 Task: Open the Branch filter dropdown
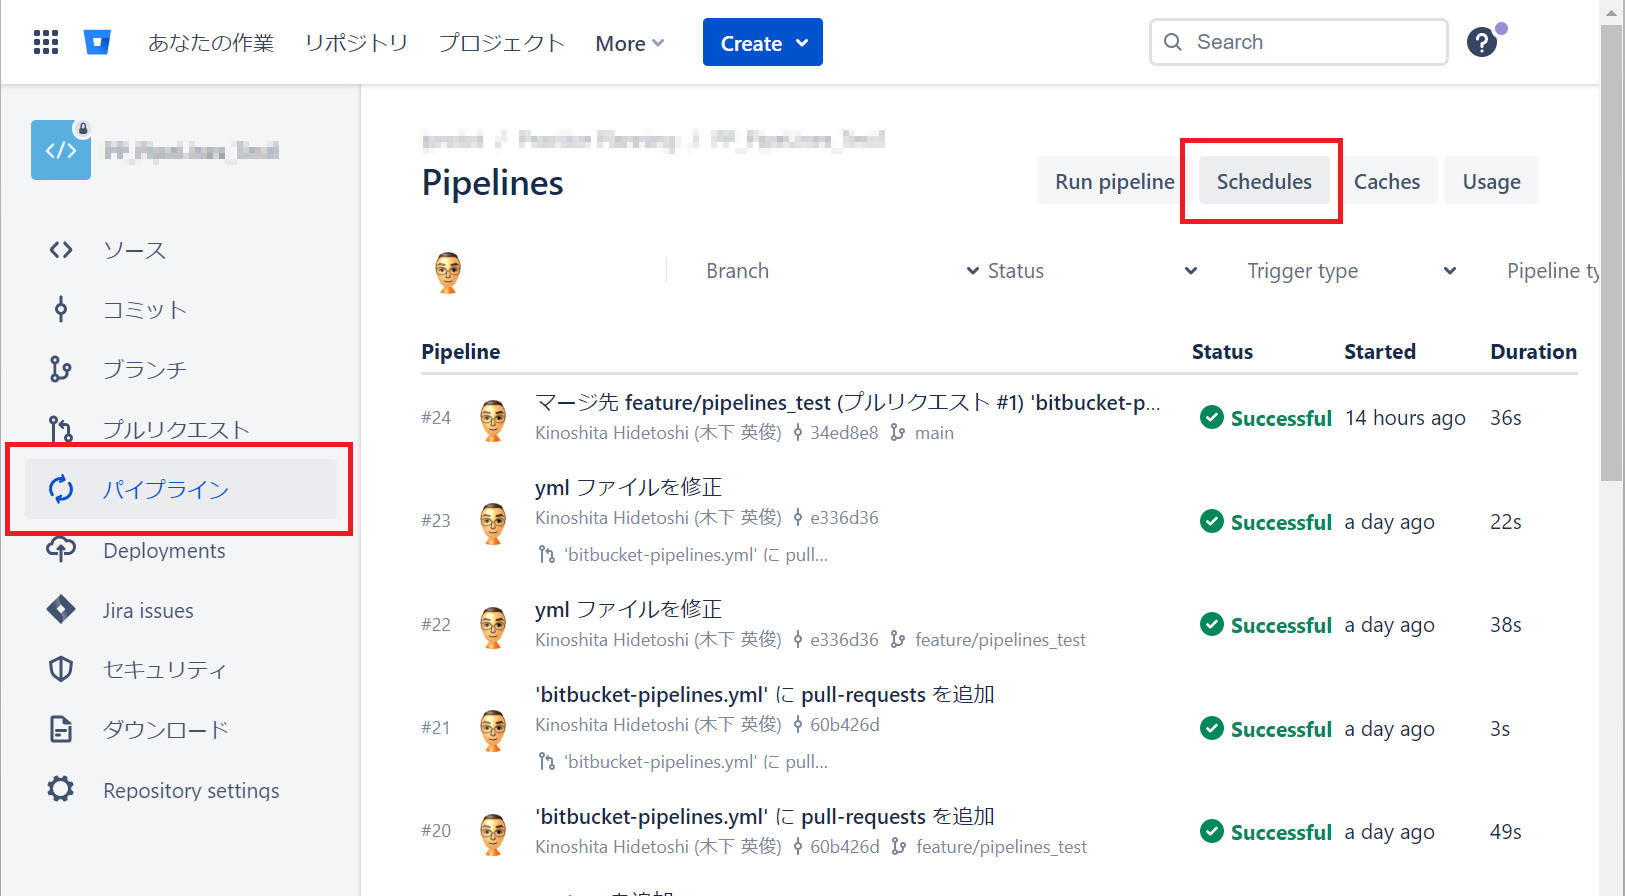[842, 271]
